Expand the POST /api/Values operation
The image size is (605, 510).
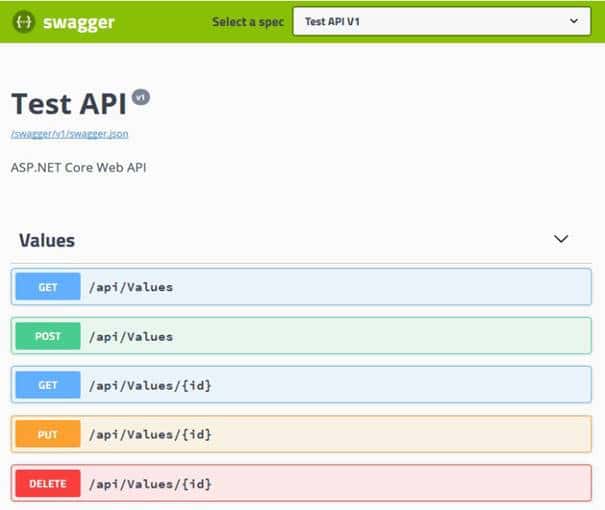[301, 336]
